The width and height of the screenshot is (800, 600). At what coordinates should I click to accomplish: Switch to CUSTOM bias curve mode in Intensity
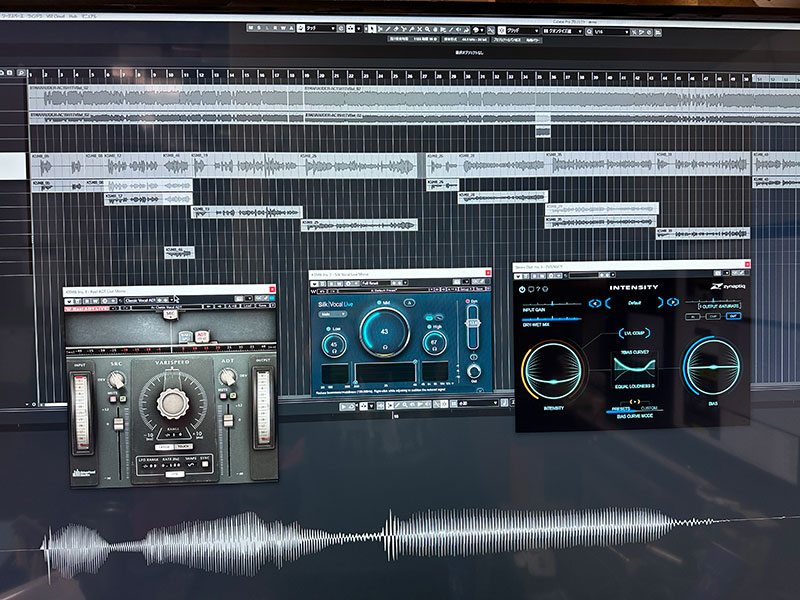[x=649, y=409]
